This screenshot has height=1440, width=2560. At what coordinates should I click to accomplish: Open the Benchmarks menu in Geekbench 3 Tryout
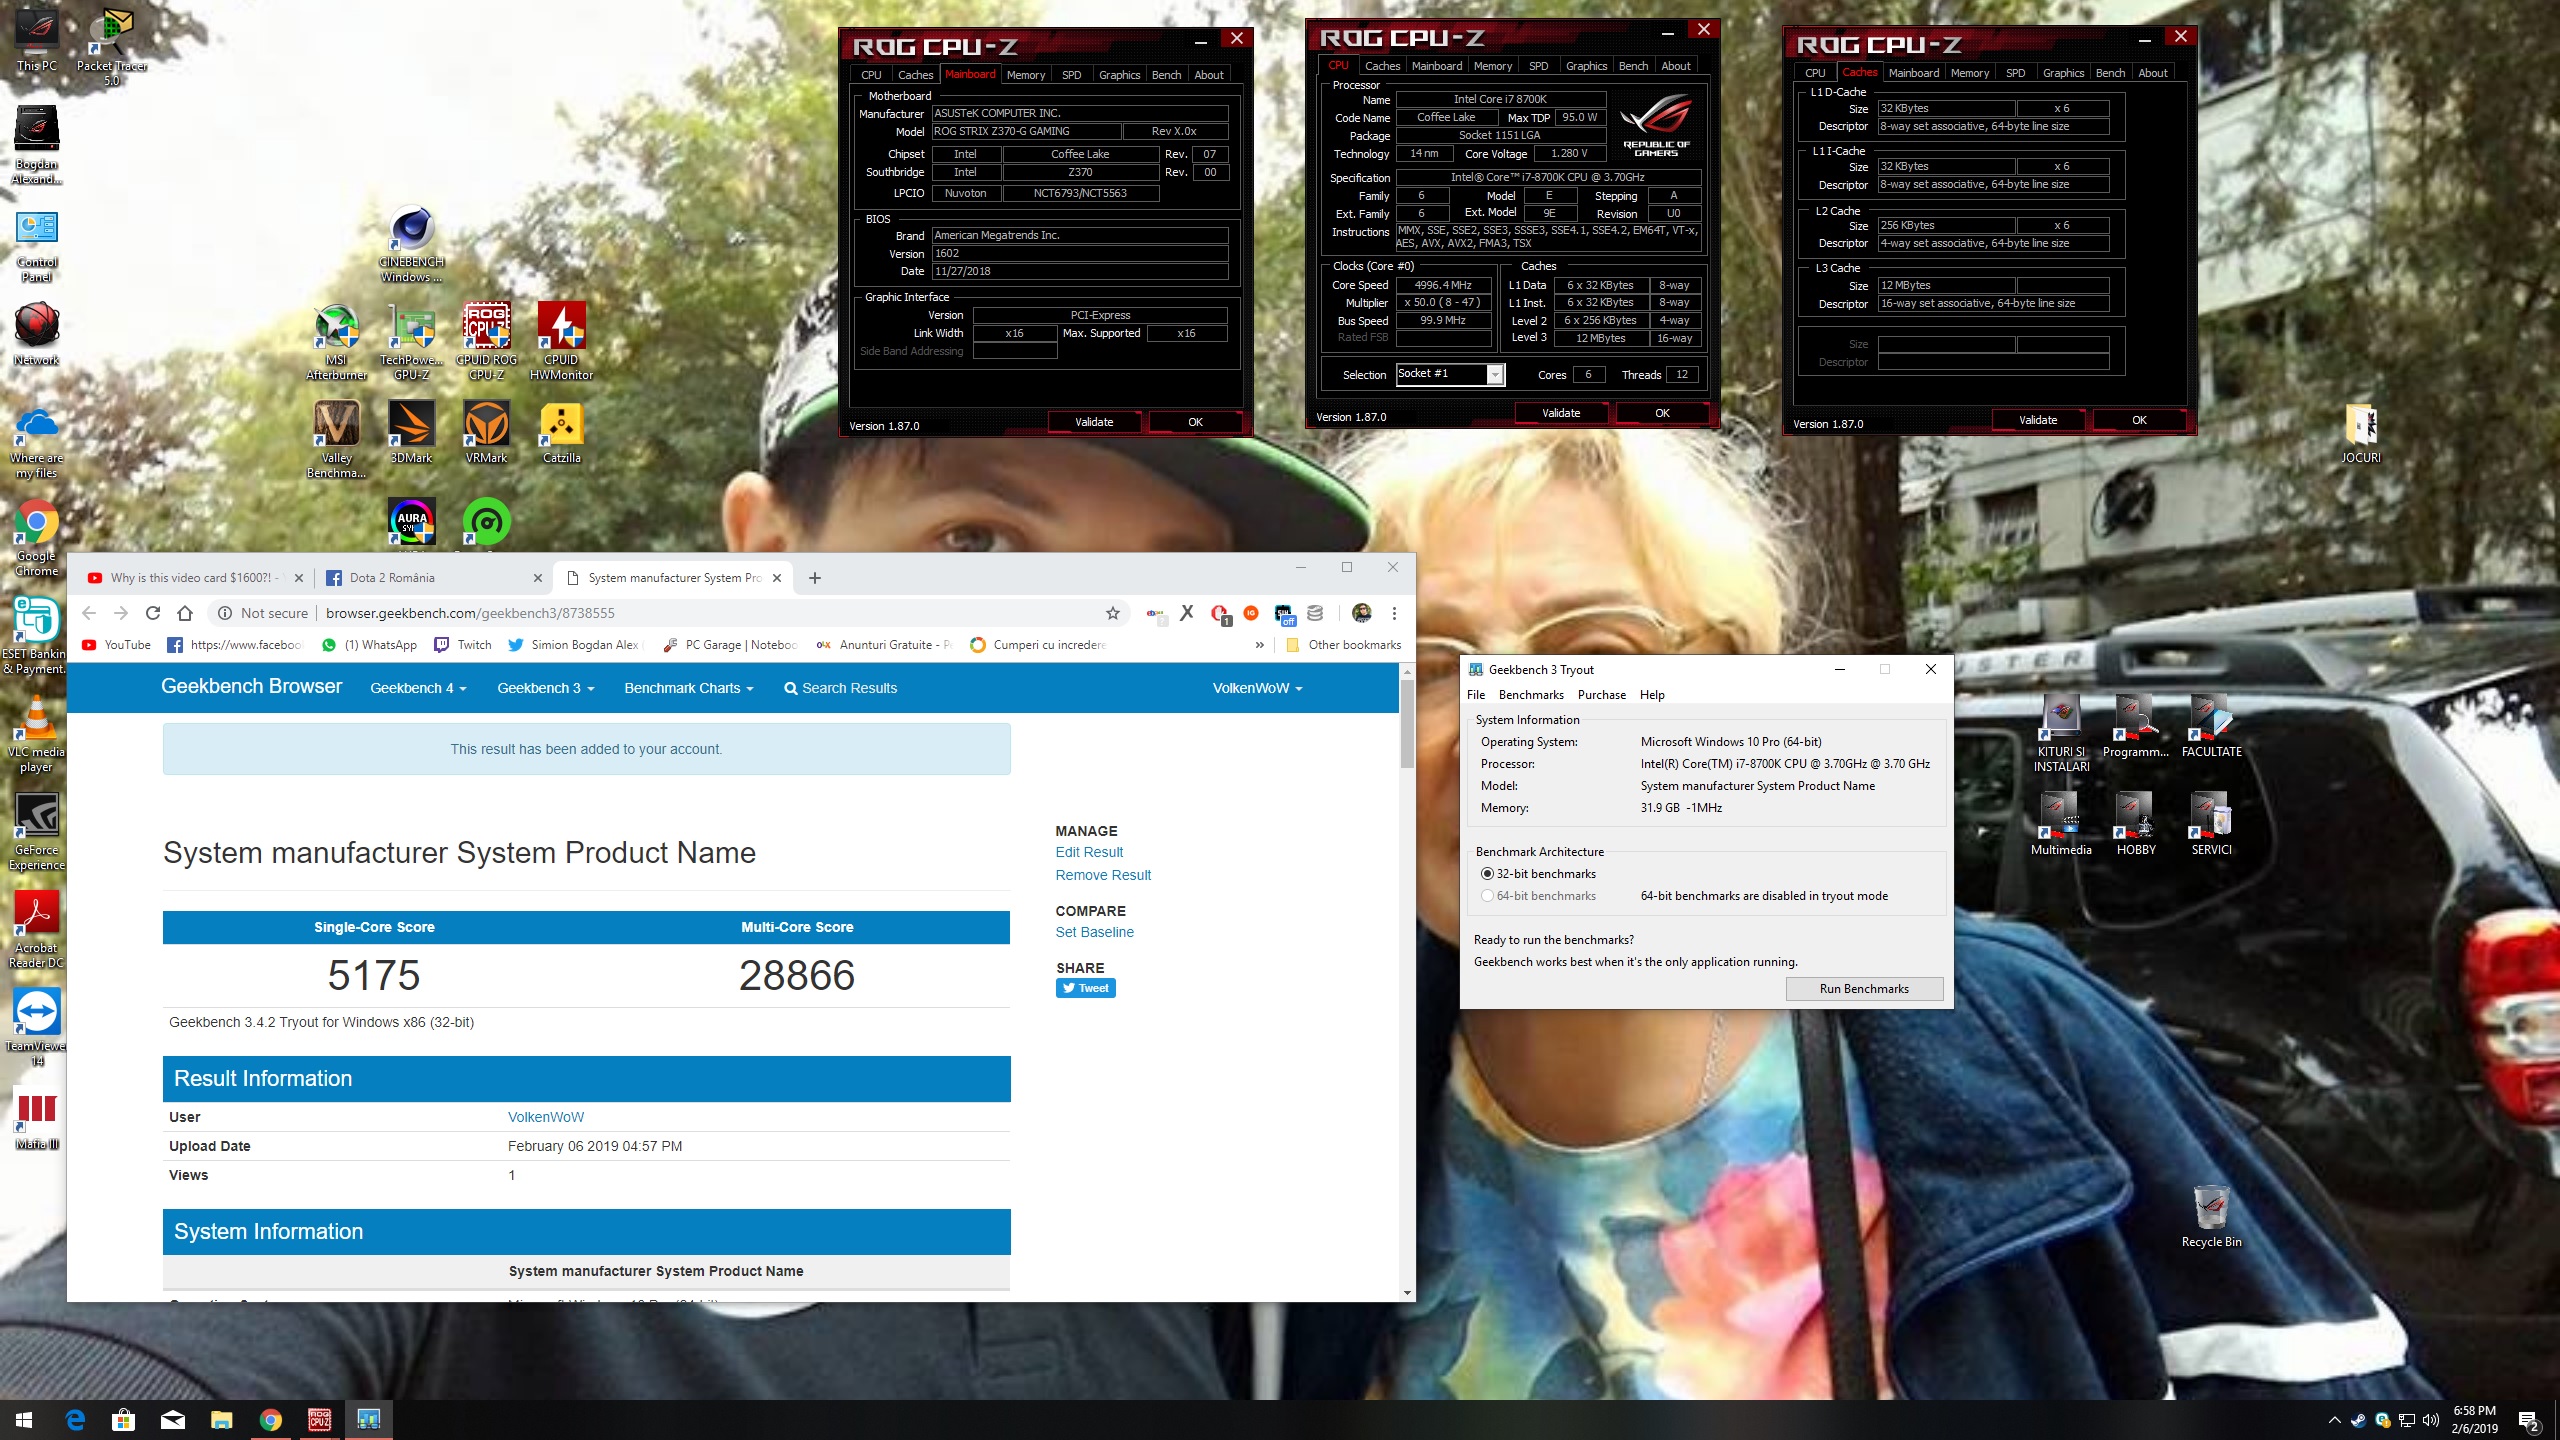1531,695
